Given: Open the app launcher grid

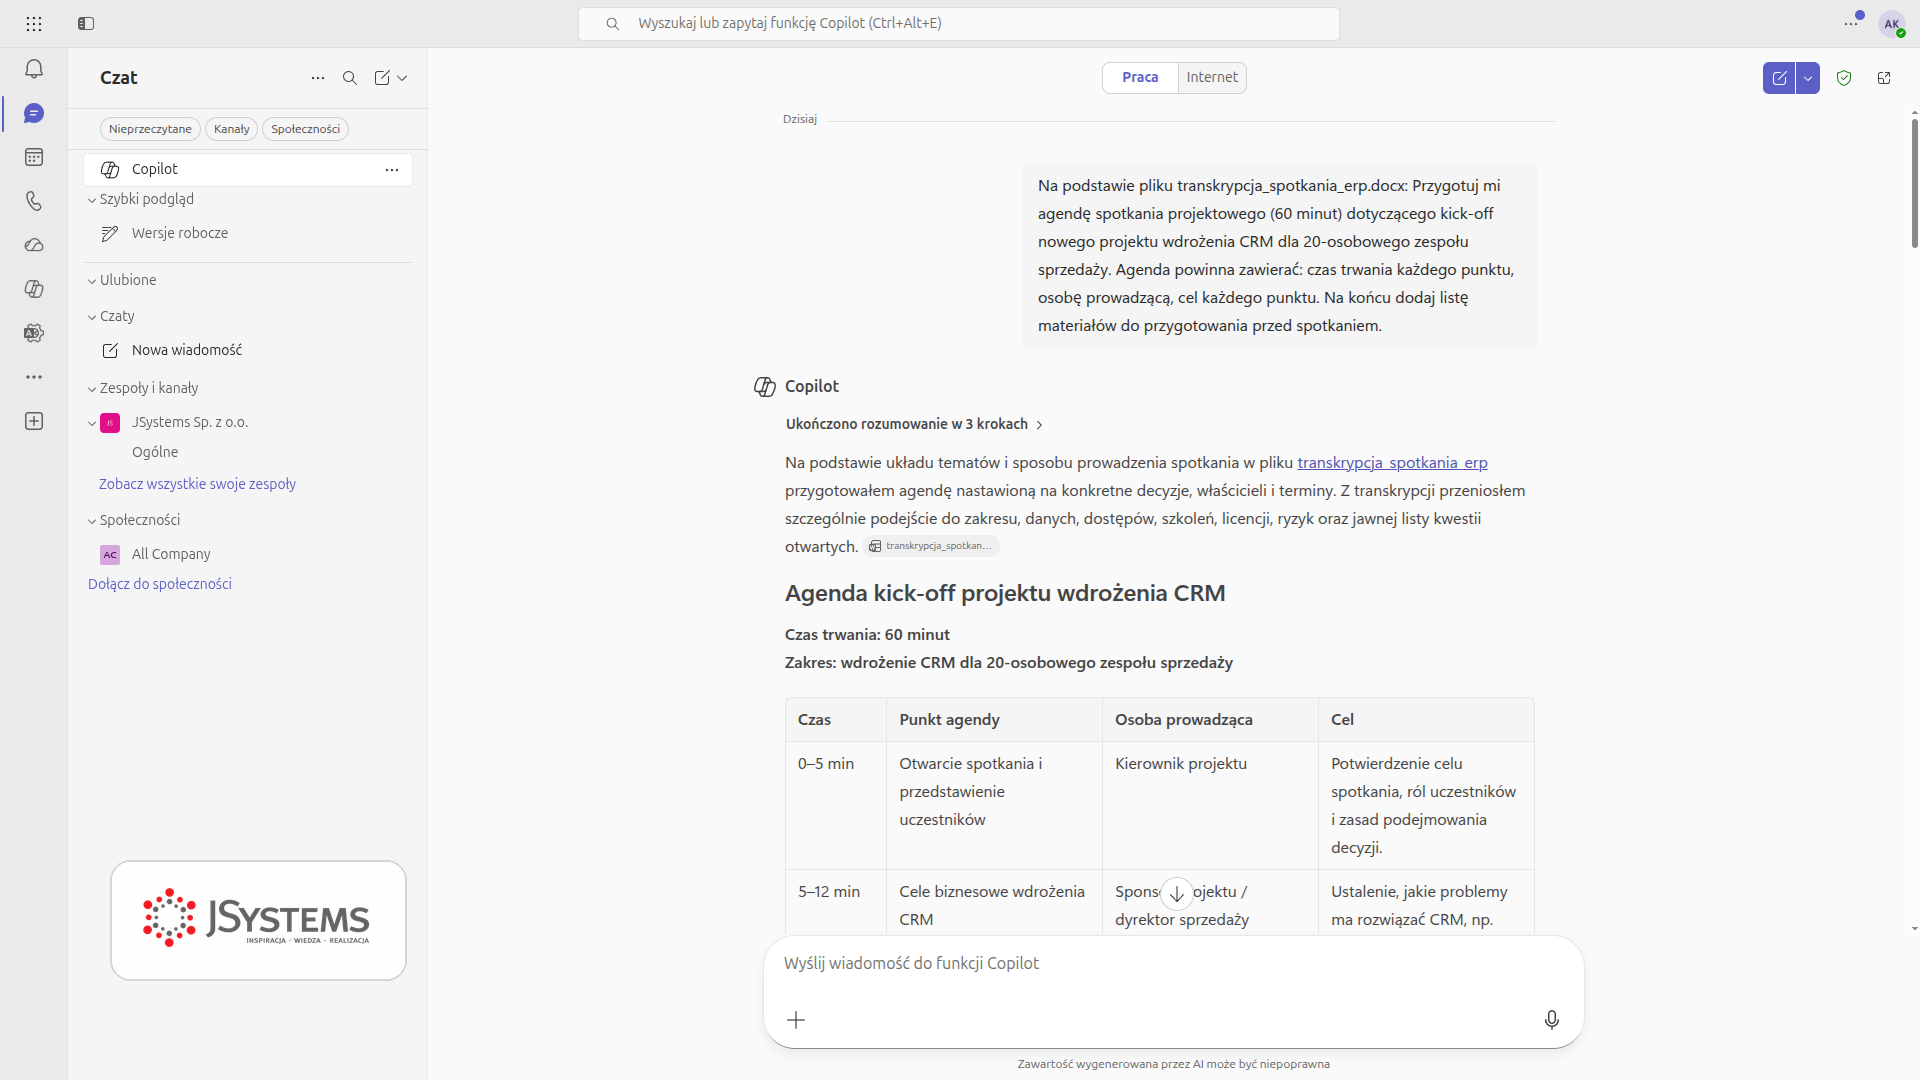Looking at the screenshot, I should click(x=34, y=23).
